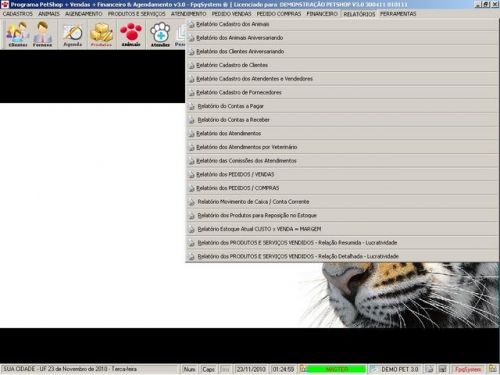The image size is (500, 375).
Task: Open the ATENDIMENTO menu
Action: (188, 14)
